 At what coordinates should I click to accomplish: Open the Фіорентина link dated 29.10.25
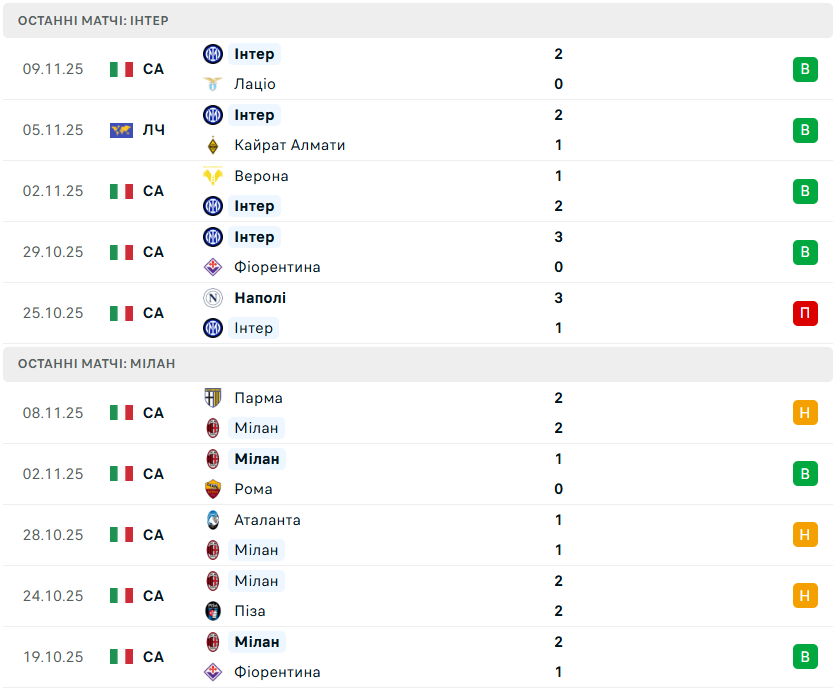coord(277,267)
